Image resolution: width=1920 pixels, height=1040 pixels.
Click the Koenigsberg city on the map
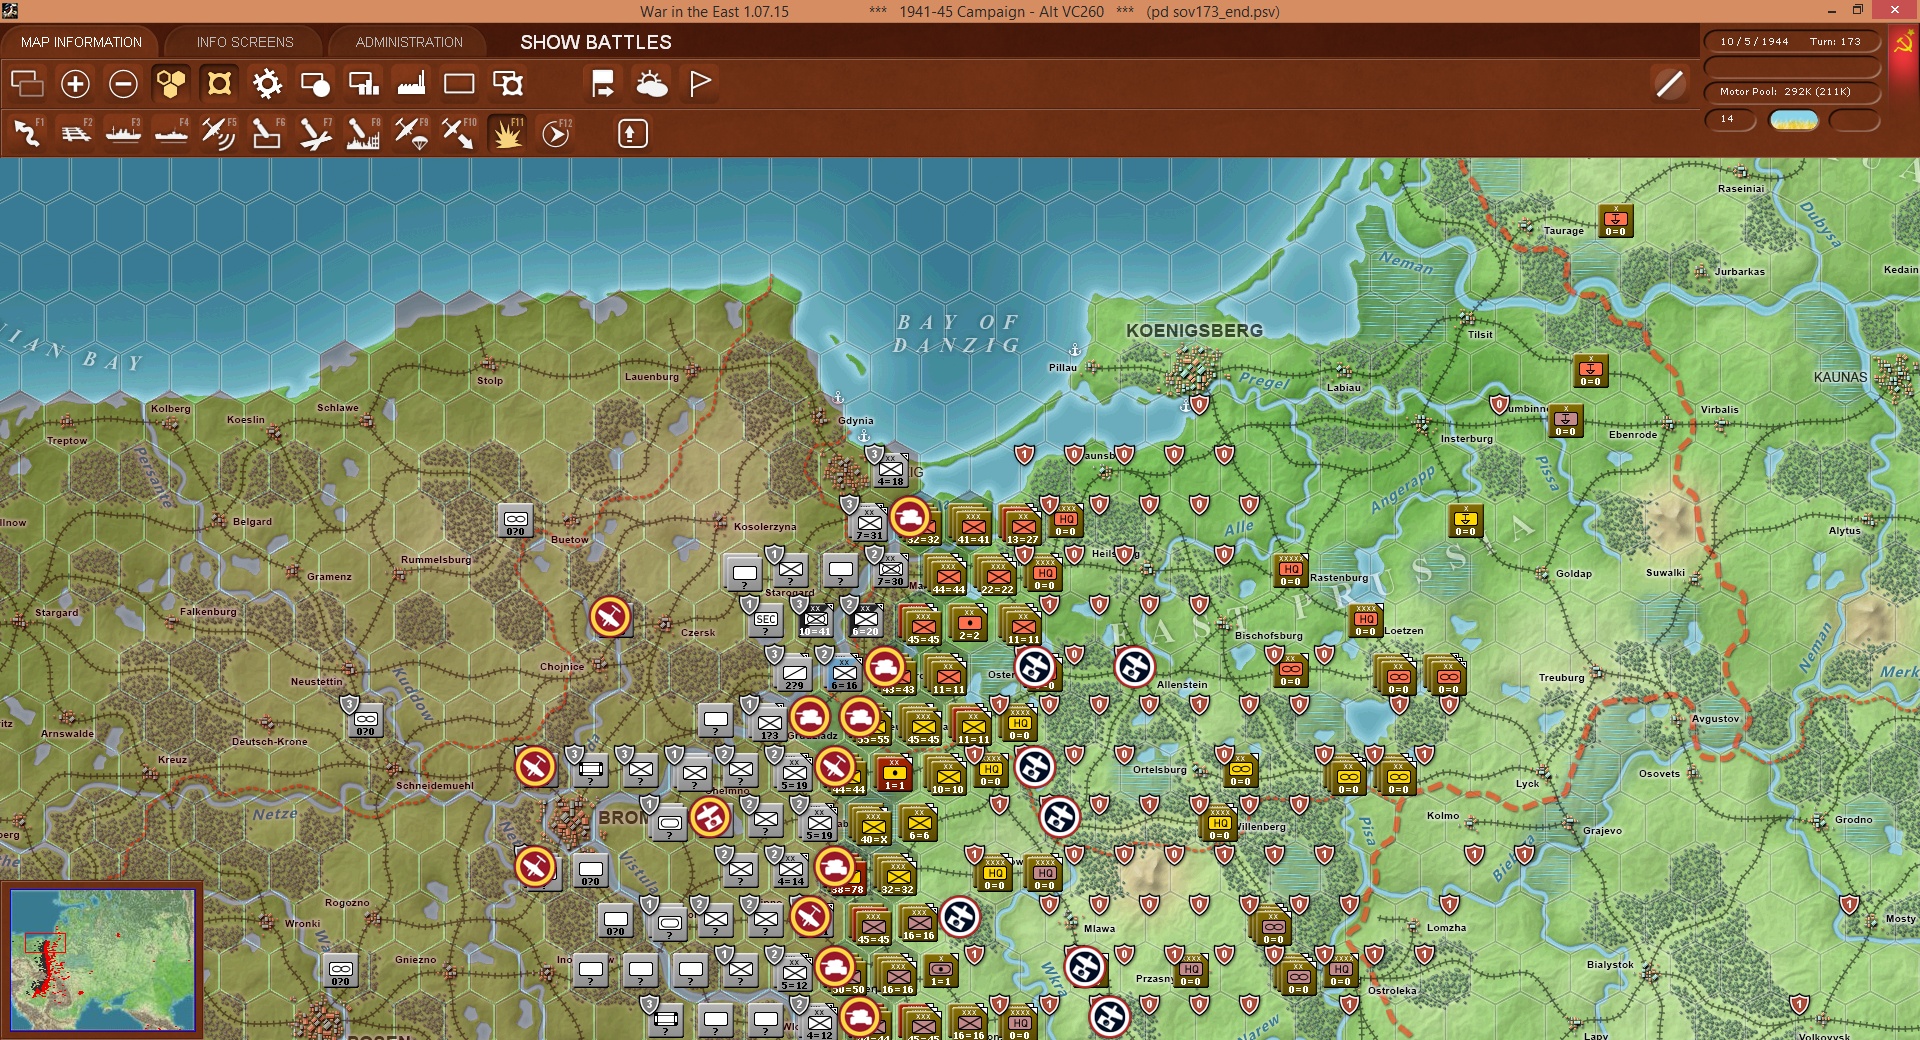(x=1194, y=368)
